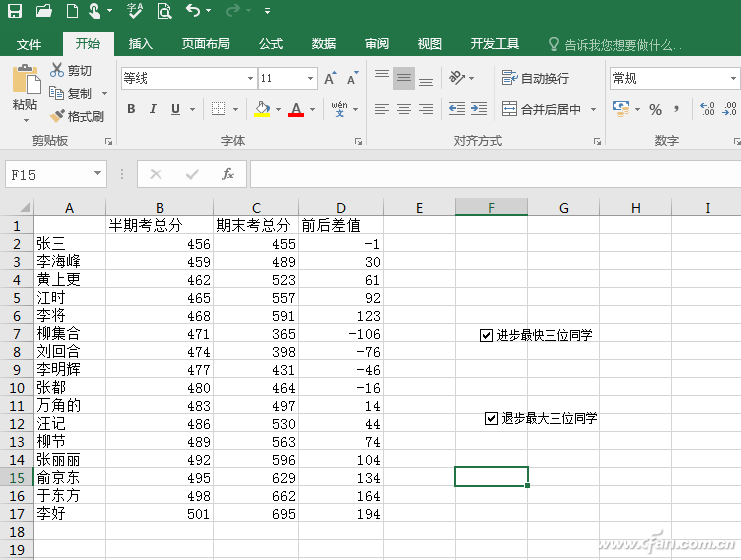This screenshot has width=741, height=560.
Task: Toggle Italic formatting icon
Action: click(x=153, y=109)
